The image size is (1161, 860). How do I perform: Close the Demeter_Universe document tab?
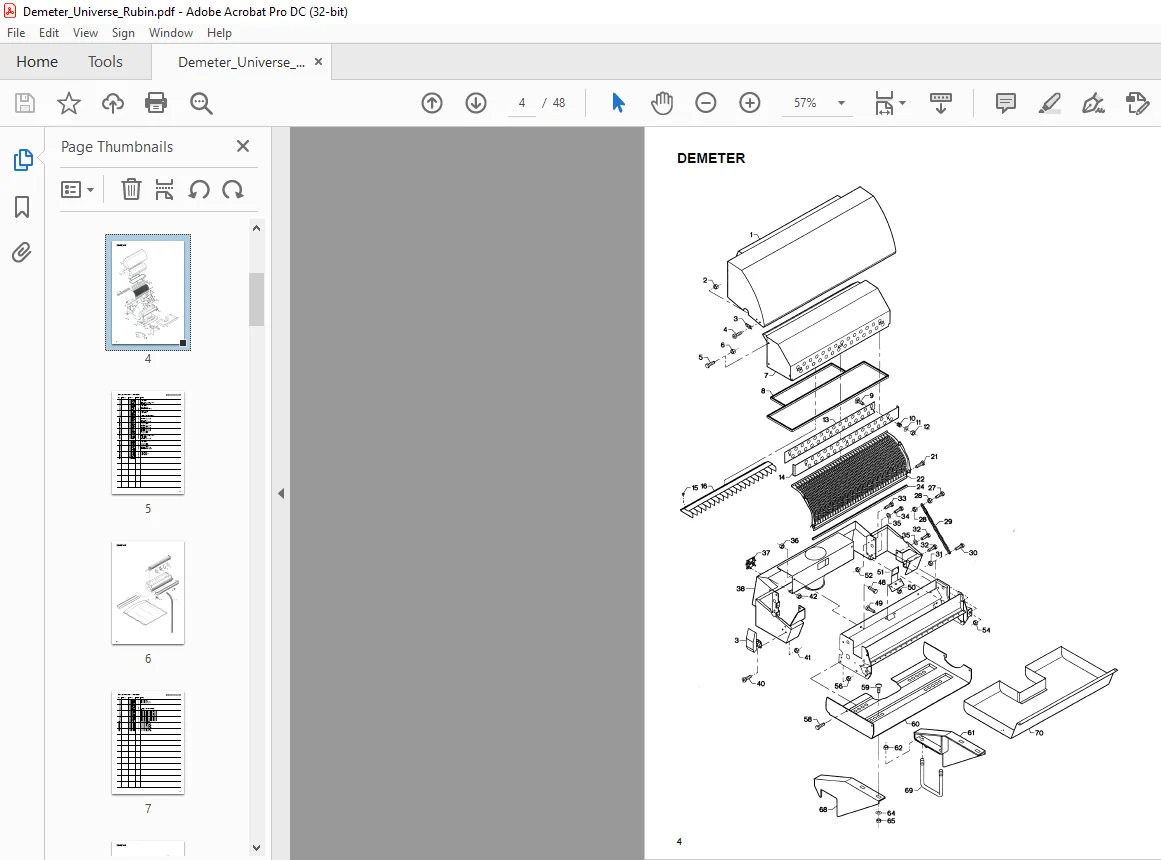point(318,61)
